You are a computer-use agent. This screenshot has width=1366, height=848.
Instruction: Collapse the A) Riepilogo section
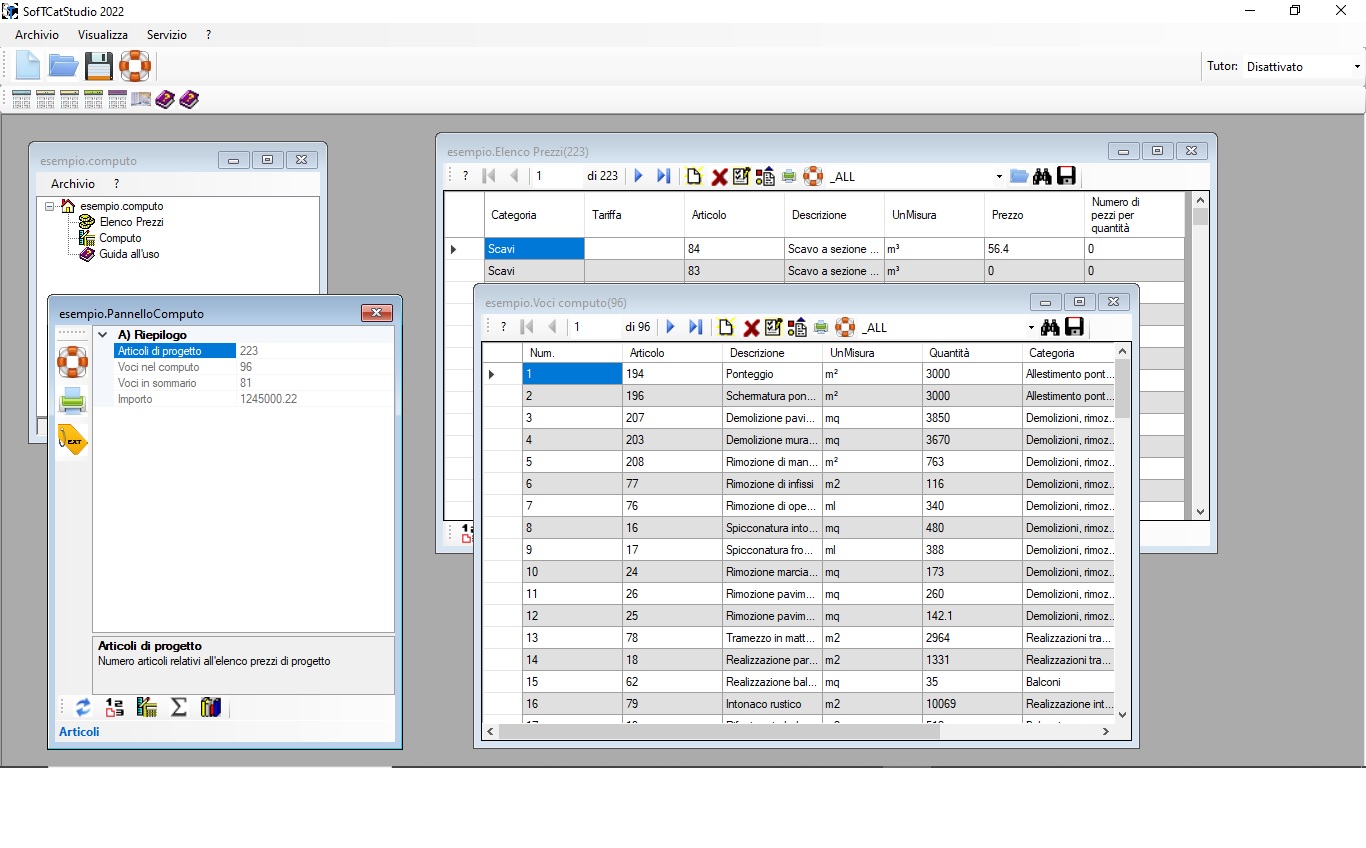103,335
